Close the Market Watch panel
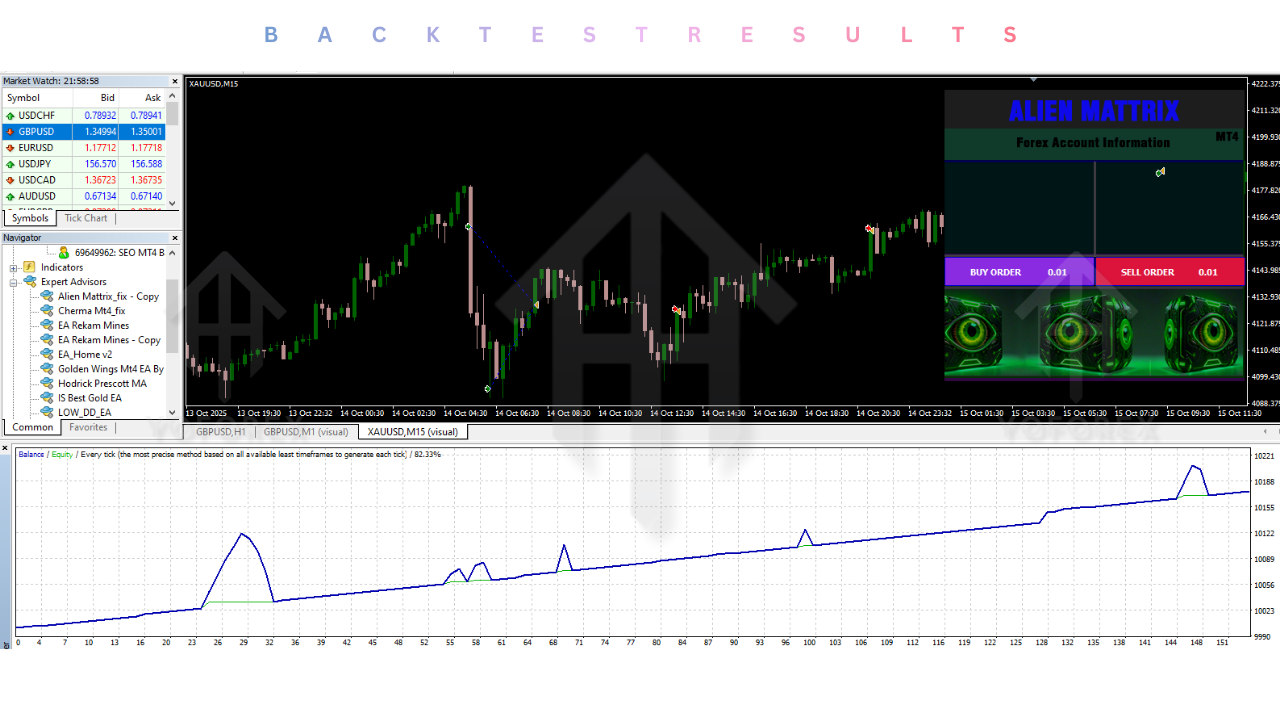 175,81
